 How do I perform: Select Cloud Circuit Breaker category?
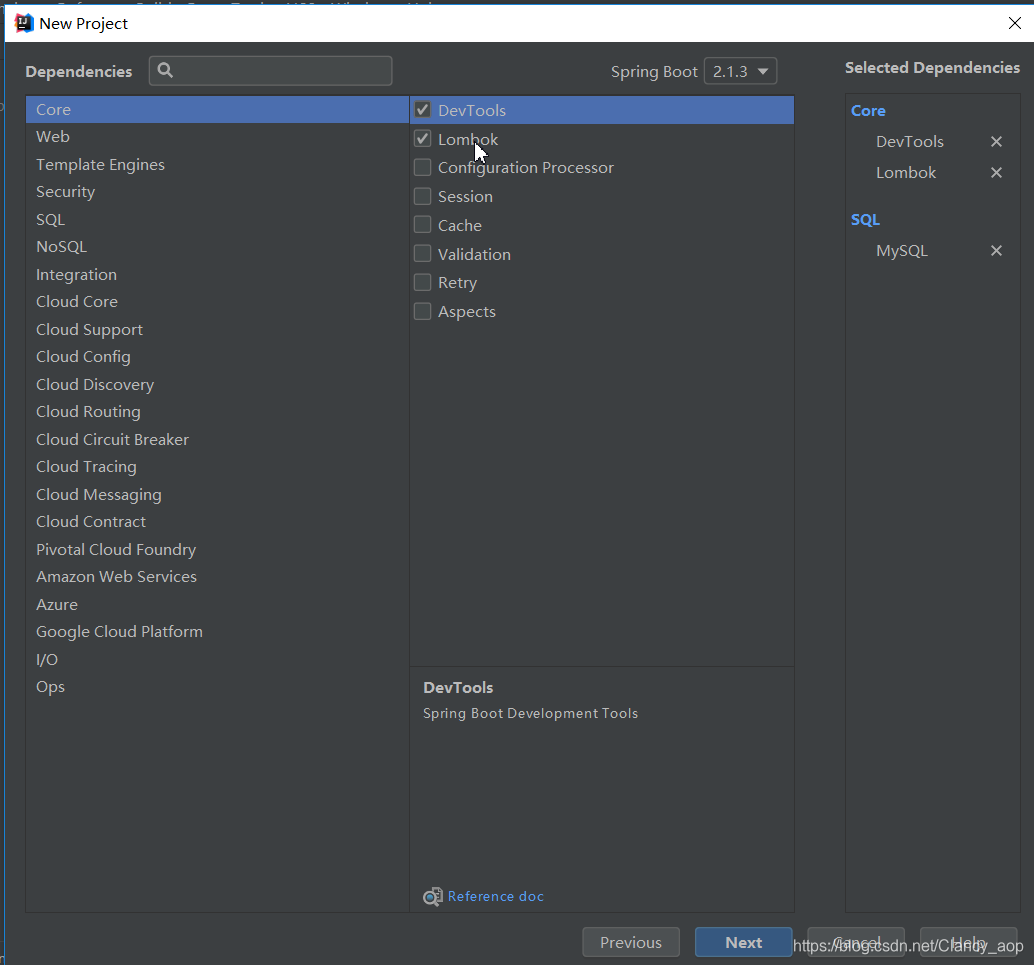[218, 439]
